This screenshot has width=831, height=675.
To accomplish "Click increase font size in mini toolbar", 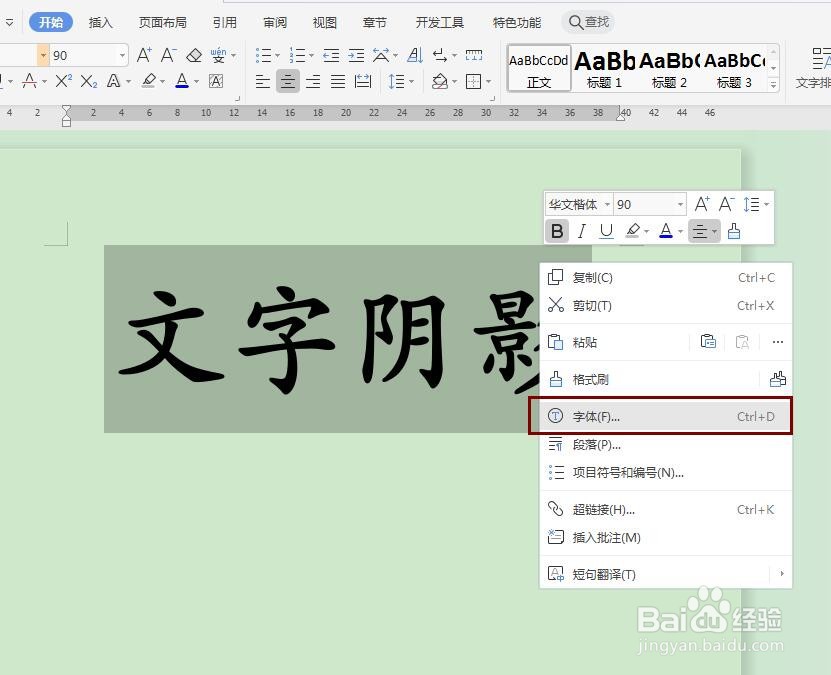I will (x=702, y=204).
